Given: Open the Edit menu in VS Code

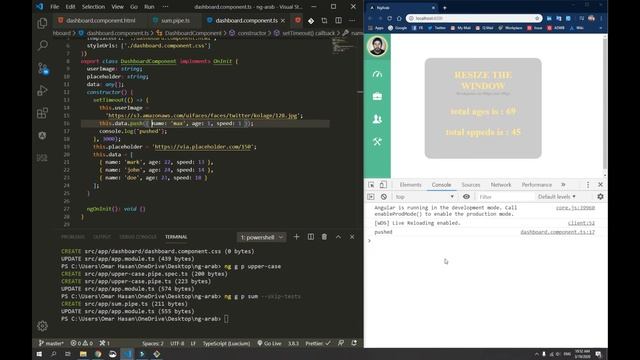Looking at the screenshot, I should 70,7.
